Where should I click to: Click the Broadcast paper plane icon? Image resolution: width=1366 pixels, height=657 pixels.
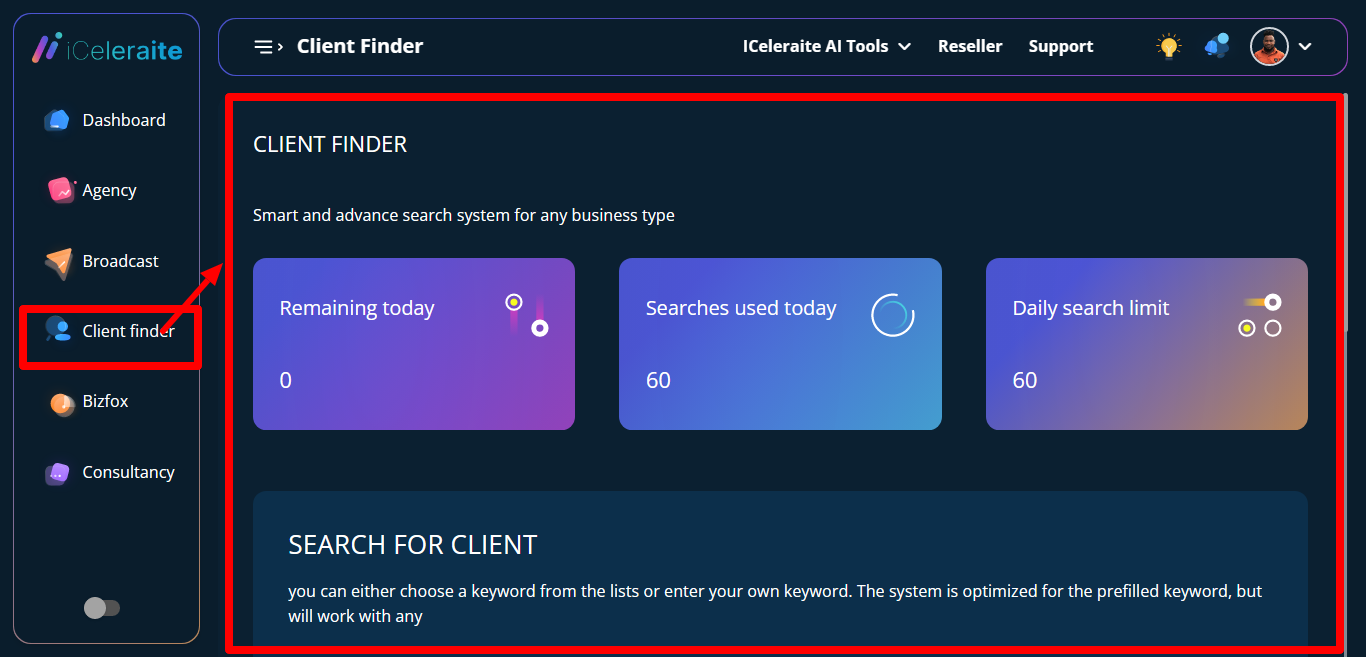click(x=59, y=262)
